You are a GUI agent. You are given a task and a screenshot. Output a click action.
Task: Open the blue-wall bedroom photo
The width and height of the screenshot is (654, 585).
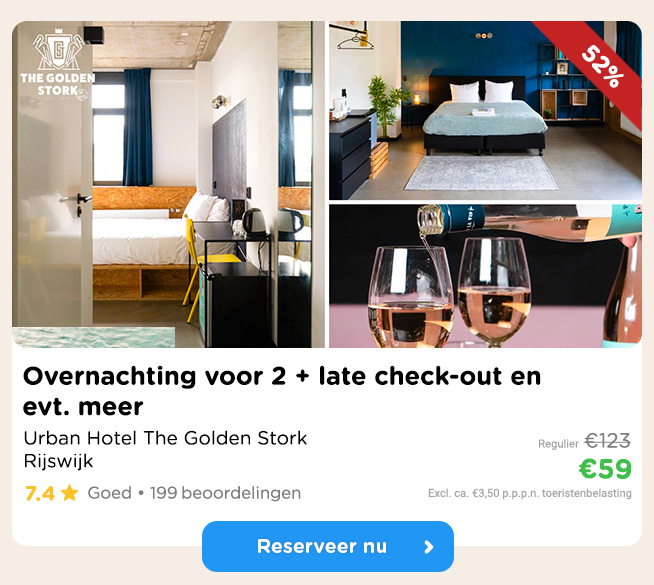(485, 110)
